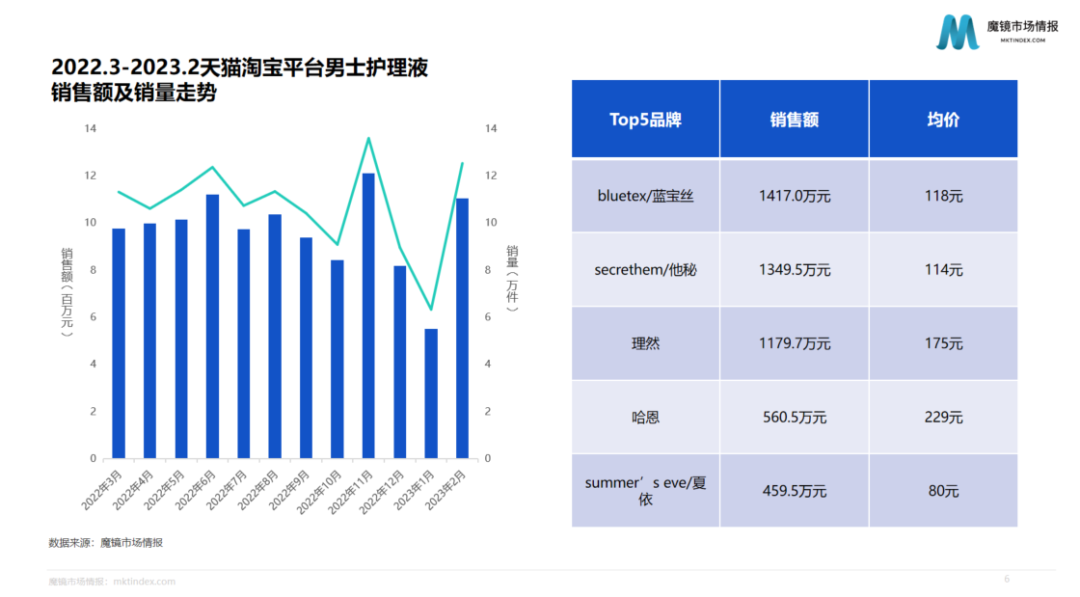
Task: Select the 理然 brand cell
Action: [x=645, y=343]
